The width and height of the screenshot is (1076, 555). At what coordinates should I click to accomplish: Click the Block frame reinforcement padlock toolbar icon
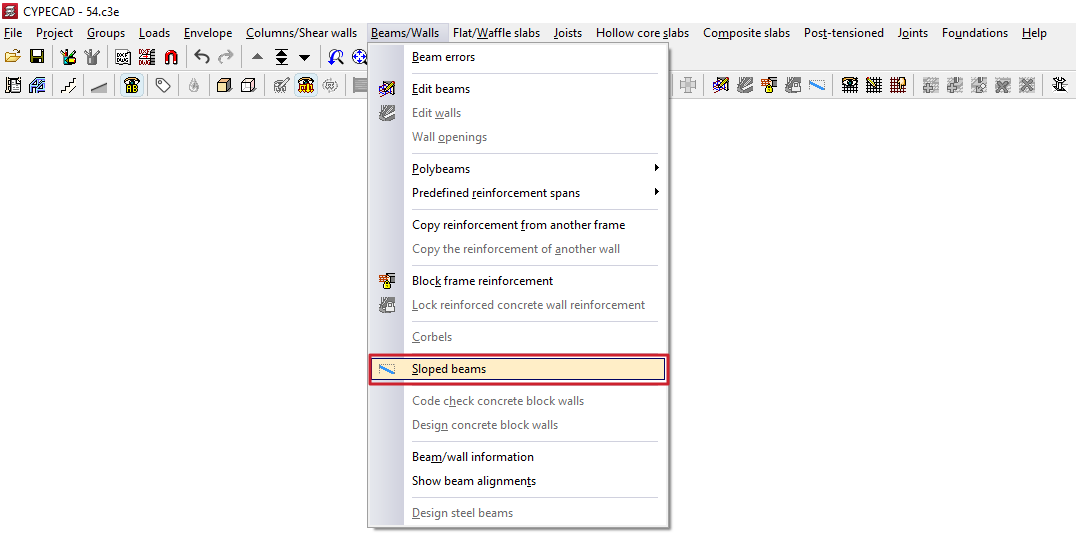(x=769, y=85)
